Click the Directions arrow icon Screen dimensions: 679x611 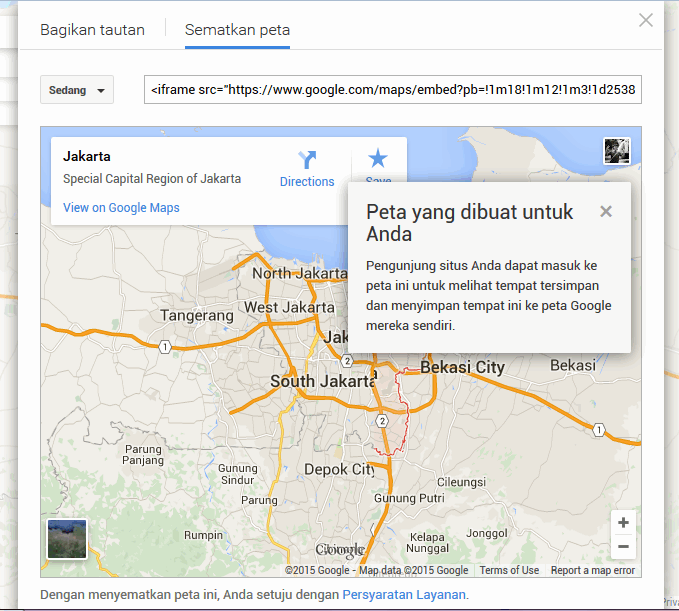point(307,160)
